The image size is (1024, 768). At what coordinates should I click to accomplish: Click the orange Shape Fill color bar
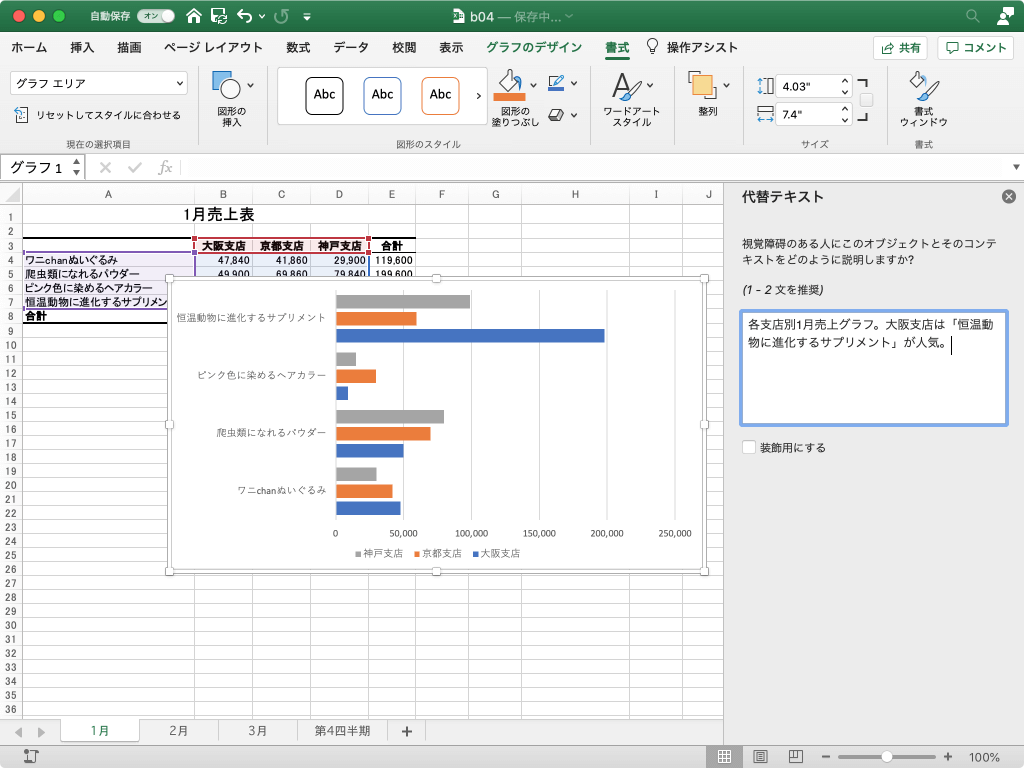pos(509,97)
